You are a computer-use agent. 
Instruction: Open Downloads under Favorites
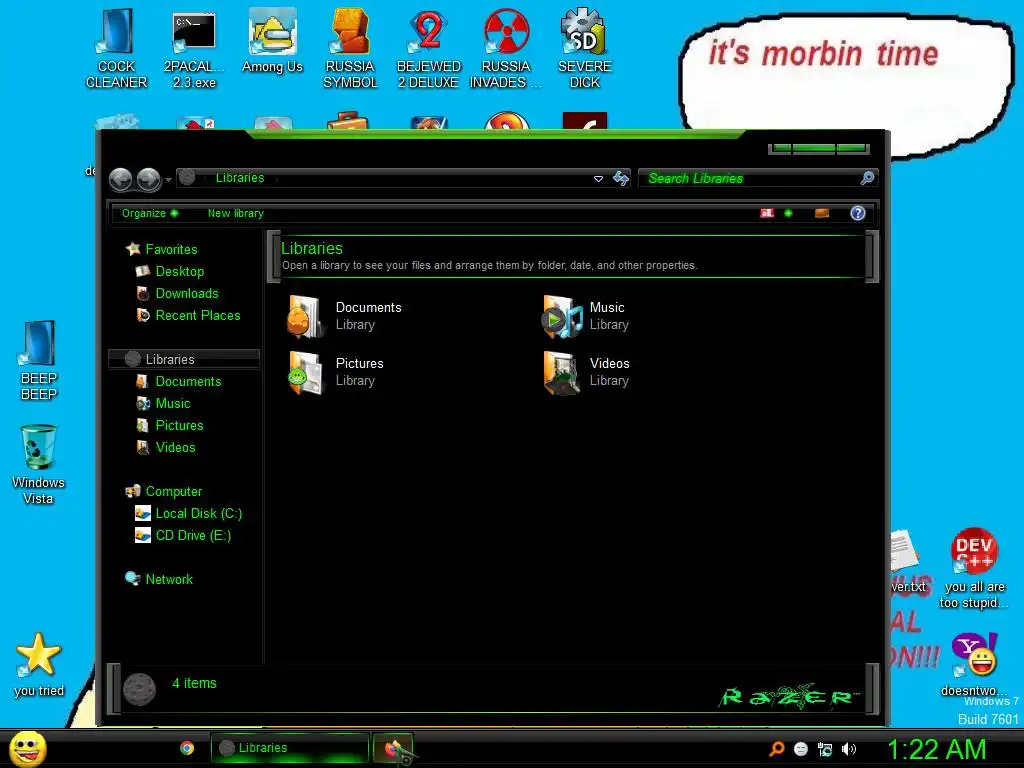[177, 293]
